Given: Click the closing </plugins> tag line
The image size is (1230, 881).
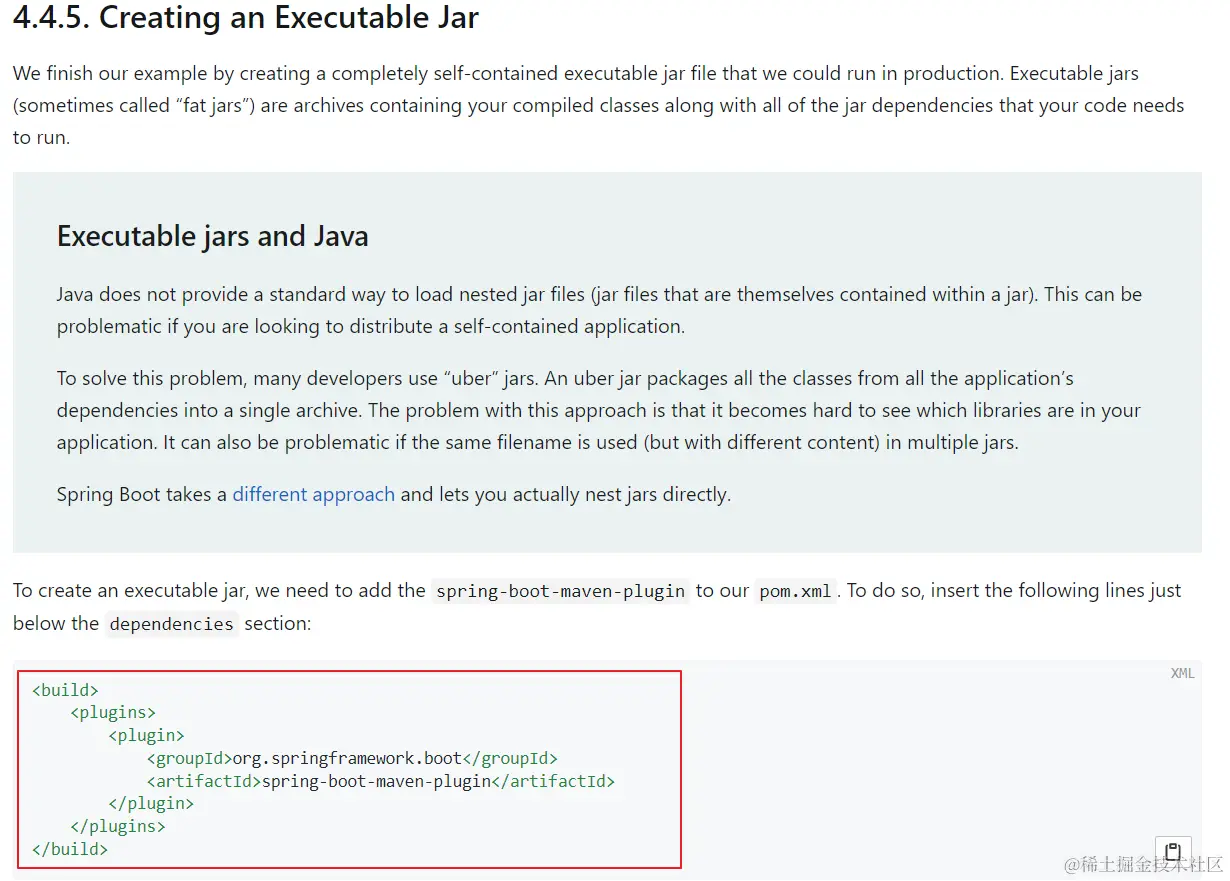Looking at the screenshot, I should [x=118, y=827].
